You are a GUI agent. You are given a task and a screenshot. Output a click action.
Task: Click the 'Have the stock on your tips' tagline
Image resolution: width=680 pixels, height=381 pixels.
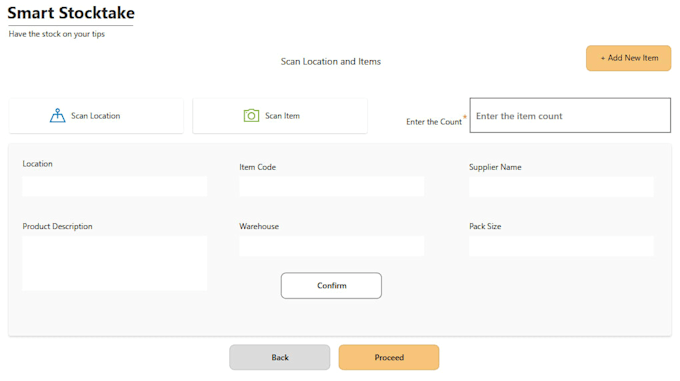[57, 34]
